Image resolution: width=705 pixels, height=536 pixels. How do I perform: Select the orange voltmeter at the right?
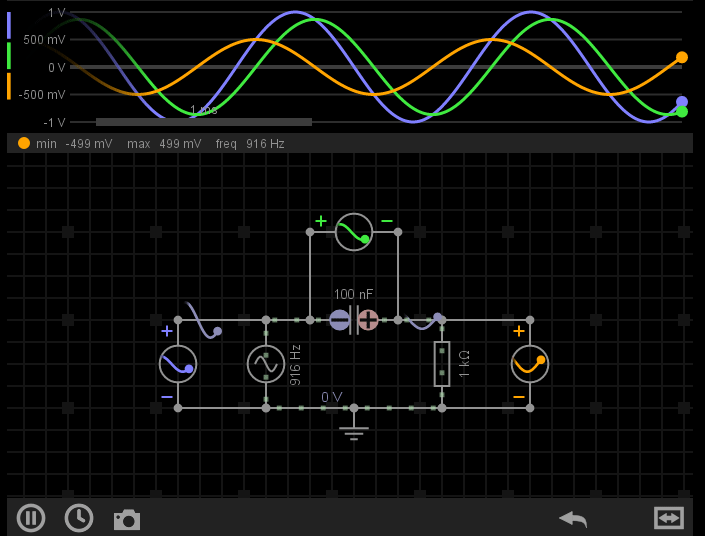coord(530,364)
